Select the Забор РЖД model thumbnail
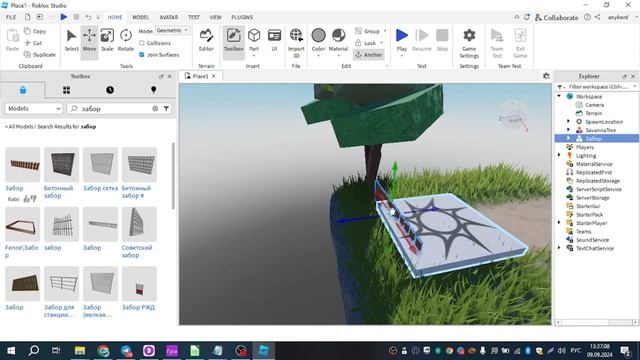The width and height of the screenshot is (640, 360). [139, 284]
